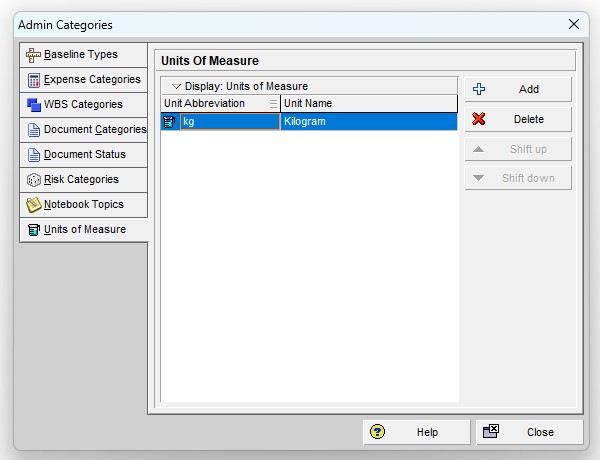This screenshot has height=460, width=600.
Task: Click the Notebook Topics notepad icon
Action: pos(34,205)
